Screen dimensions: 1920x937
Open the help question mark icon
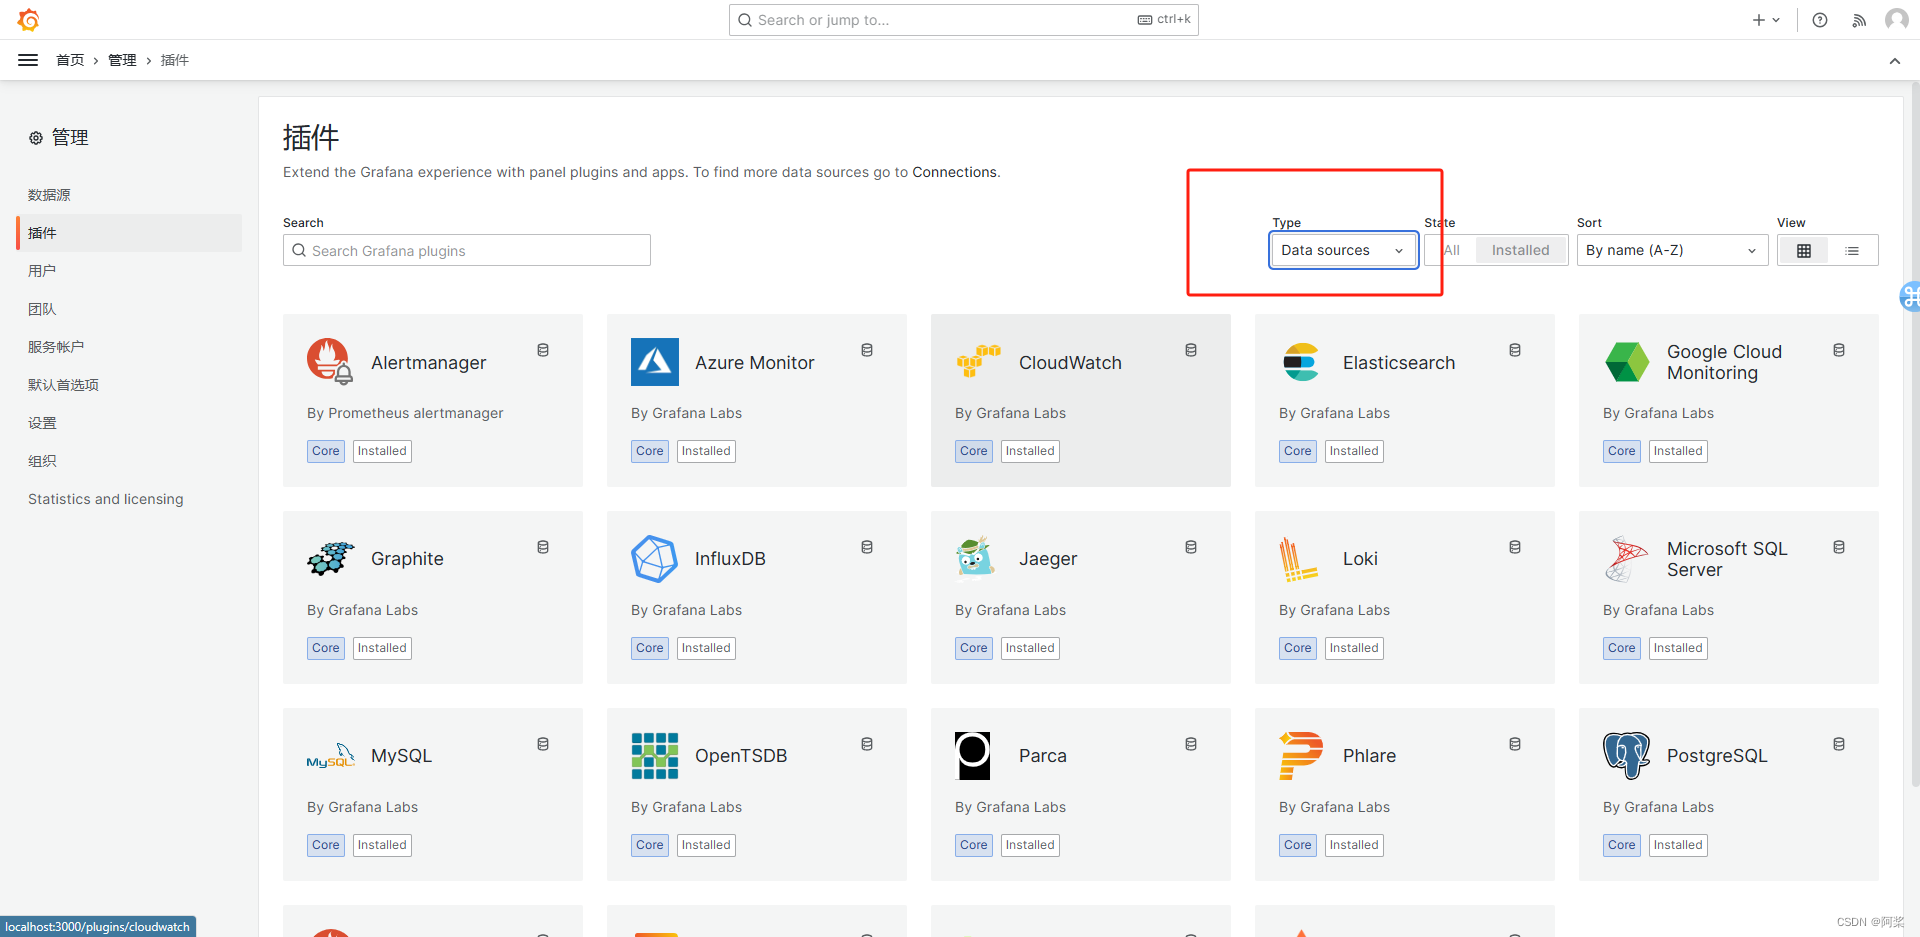[1820, 20]
